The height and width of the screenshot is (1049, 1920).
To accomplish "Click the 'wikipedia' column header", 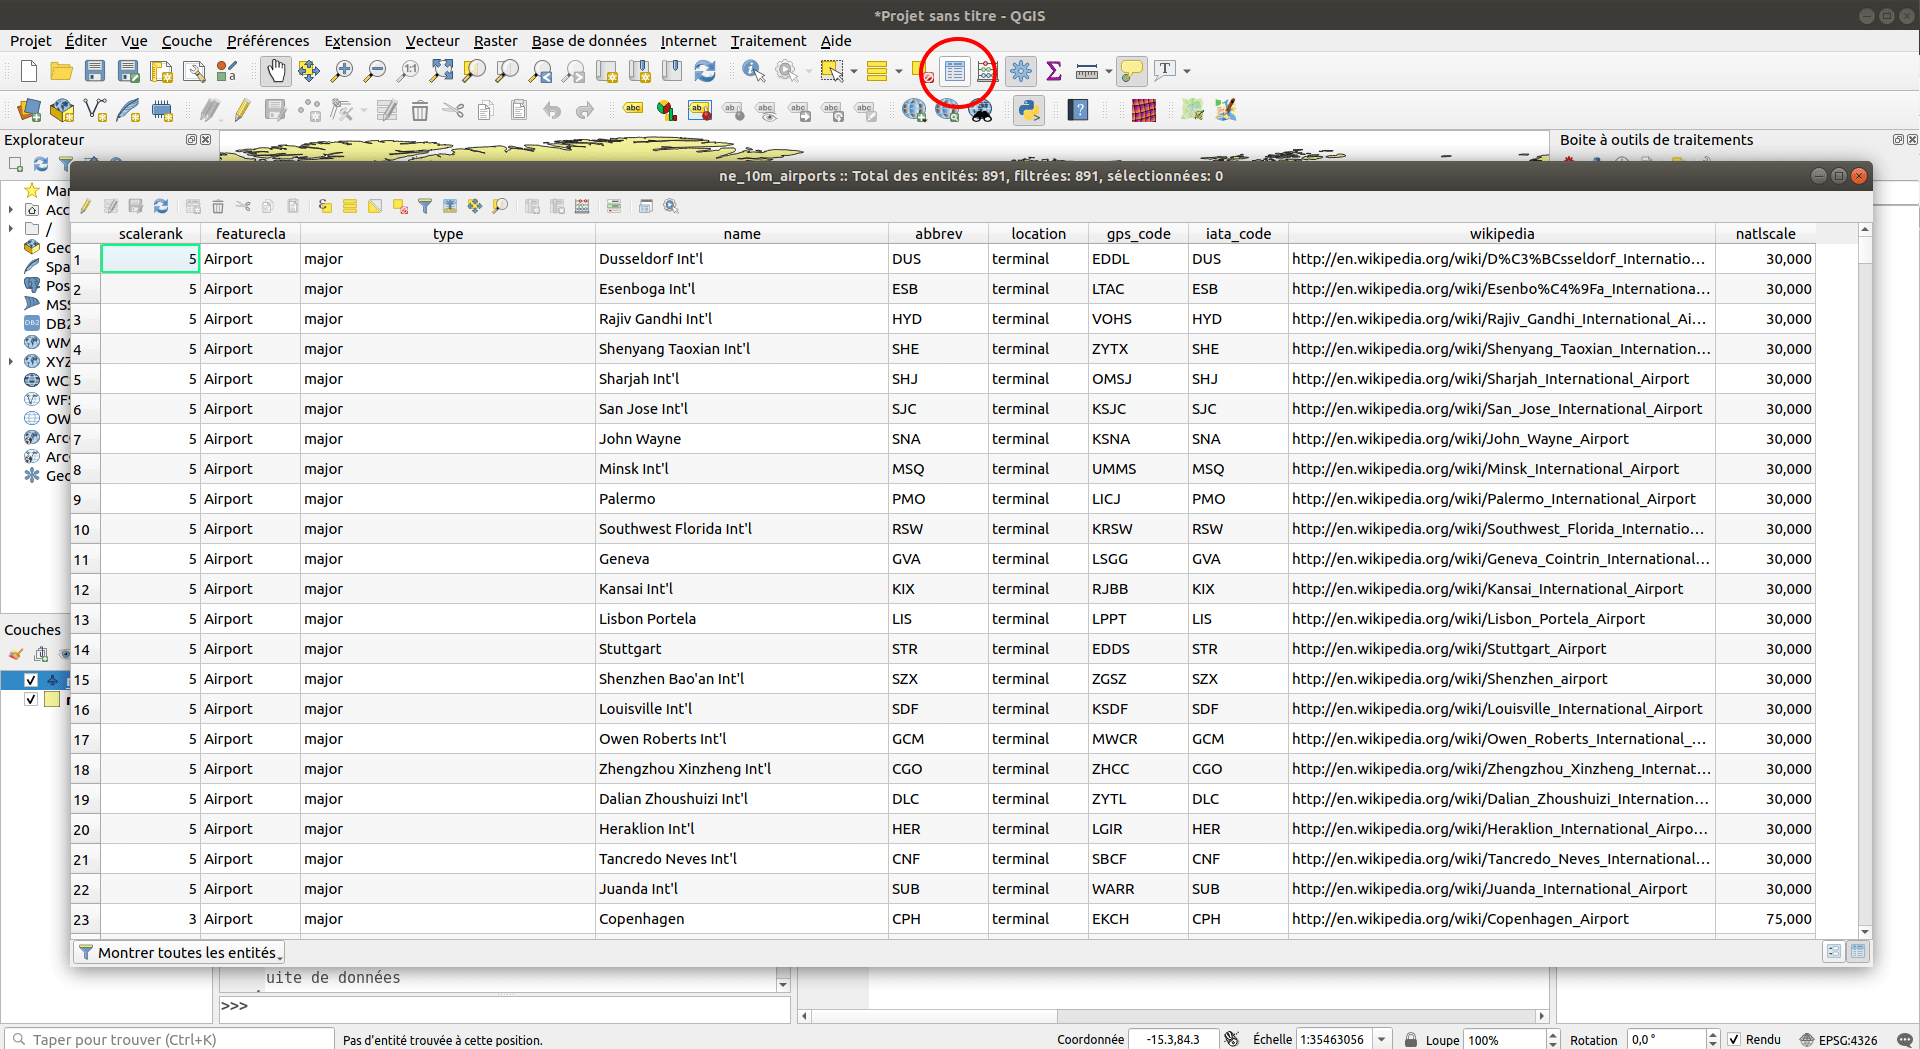I will pos(1502,234).
